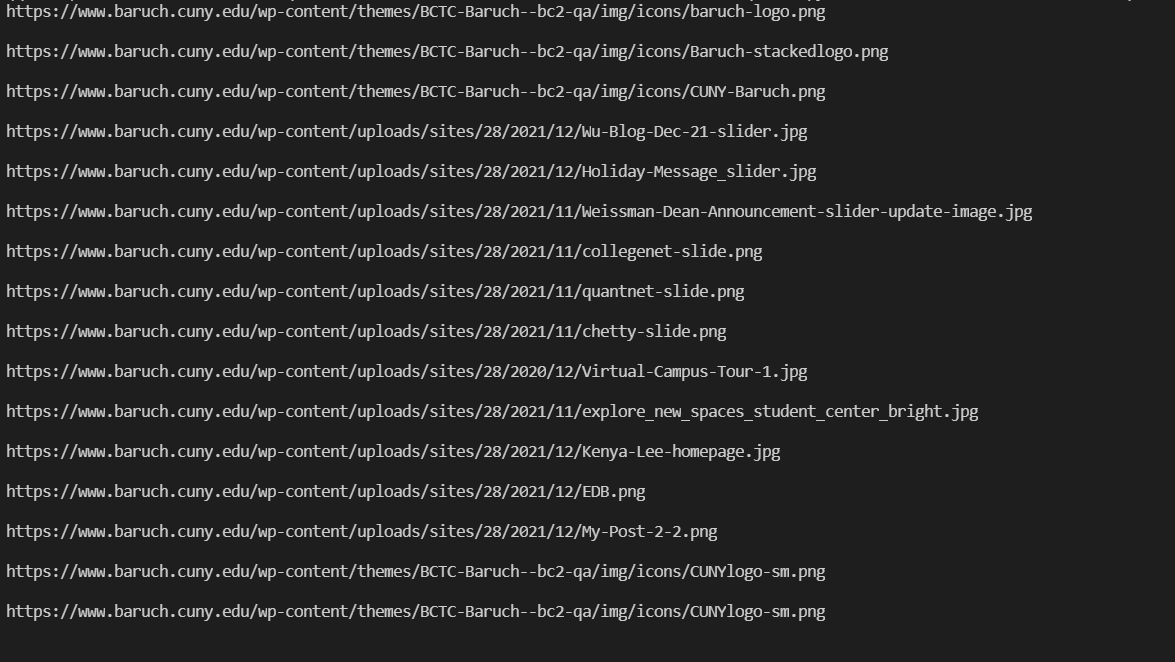
Task: Follow the Wu-Blog-Dec-21-slider.jpg link
Action: pos(406,132)
